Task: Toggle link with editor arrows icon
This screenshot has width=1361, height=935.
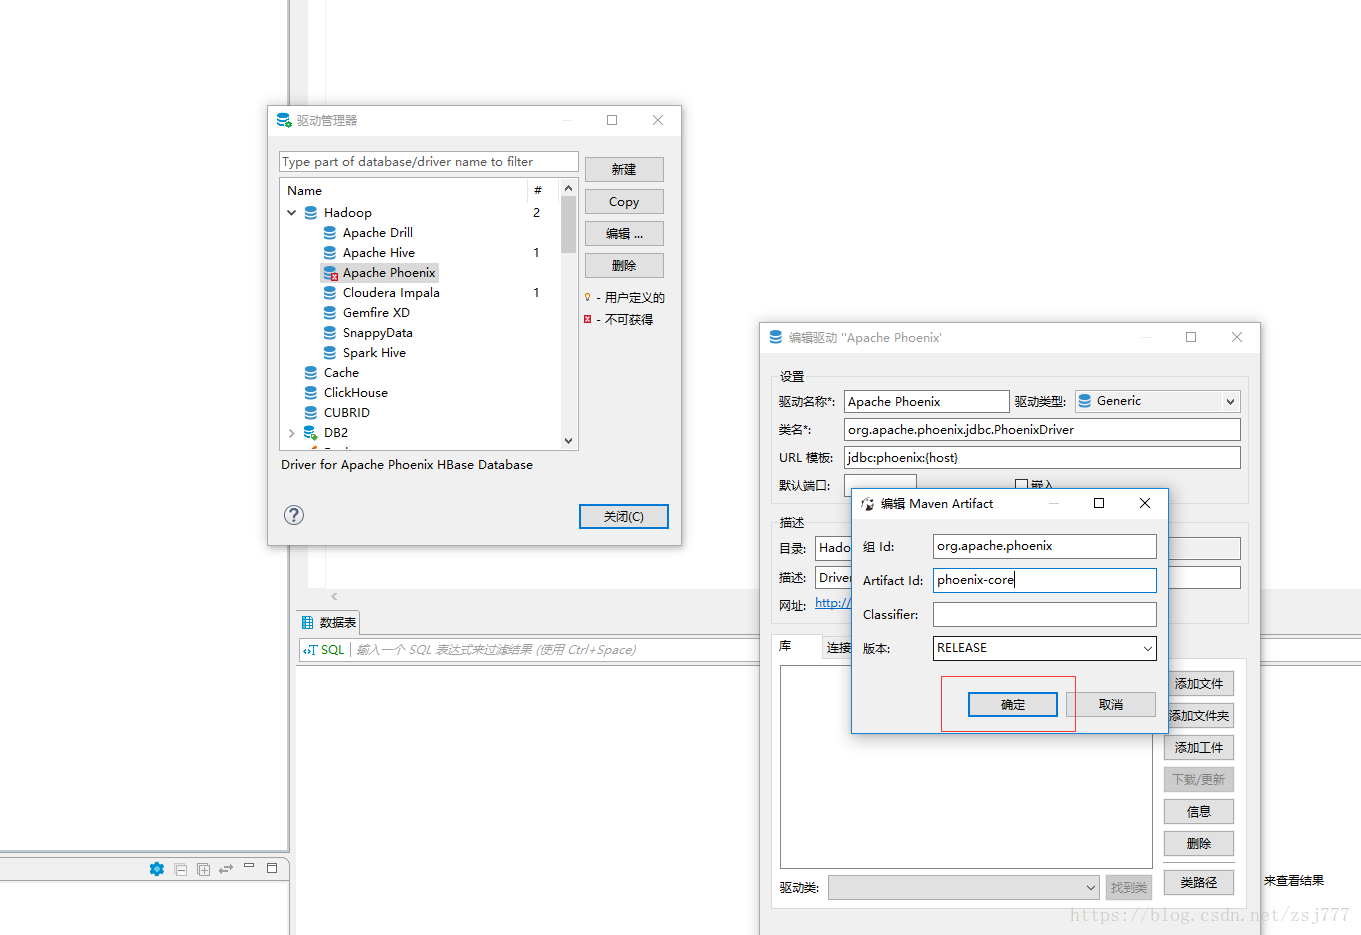Action: [x=226, y=869]
